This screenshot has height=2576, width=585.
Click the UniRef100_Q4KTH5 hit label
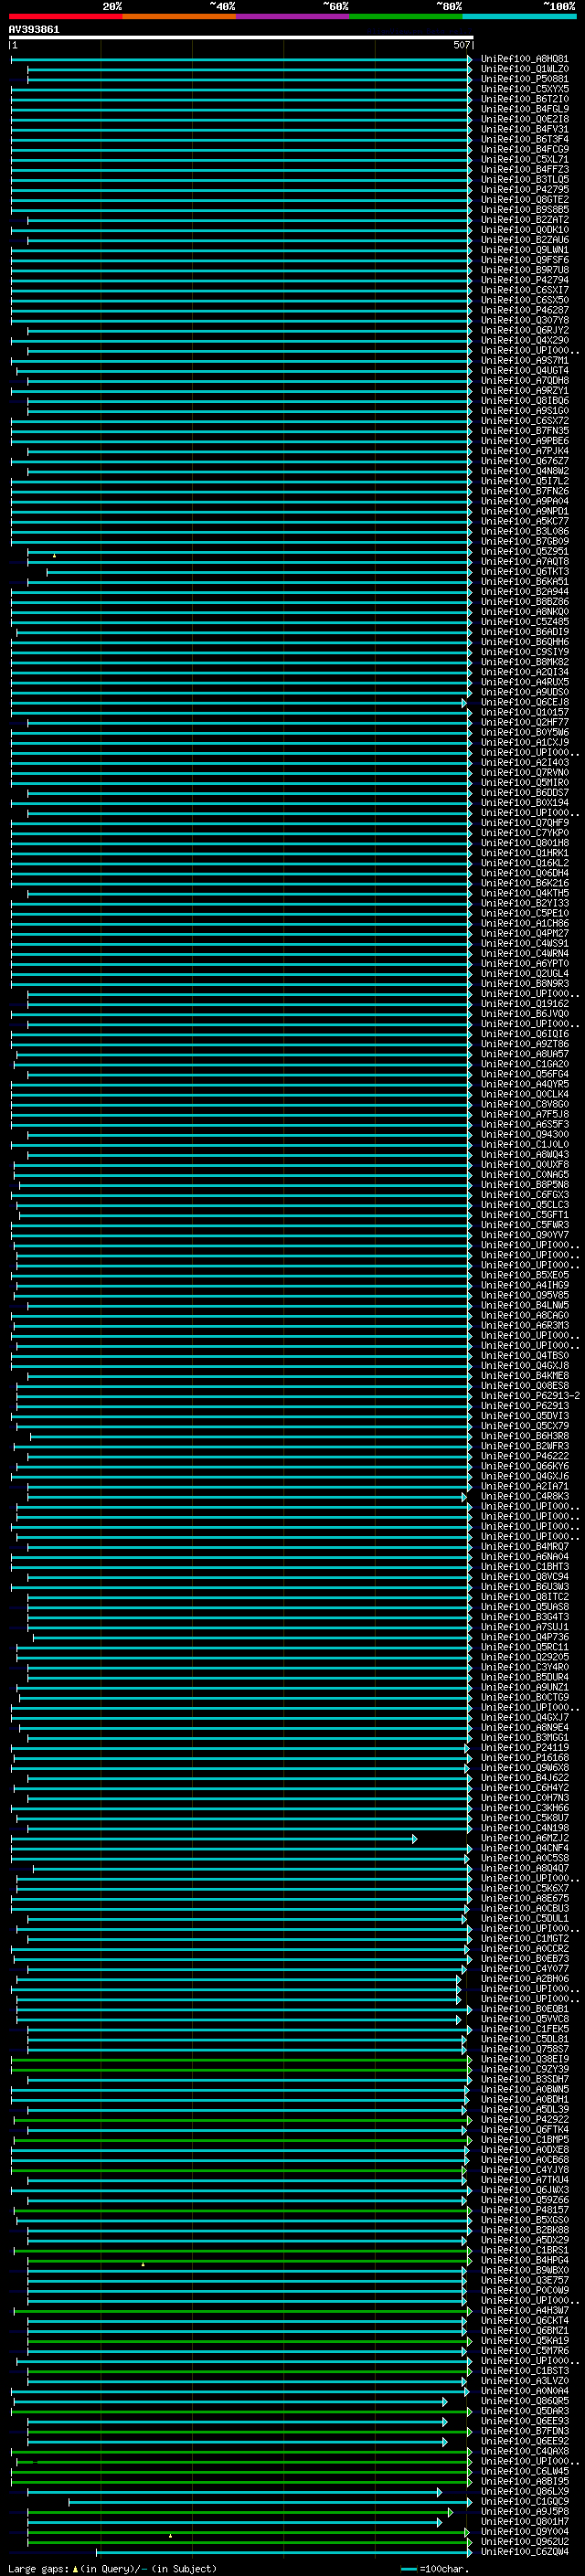coord(525,893)
